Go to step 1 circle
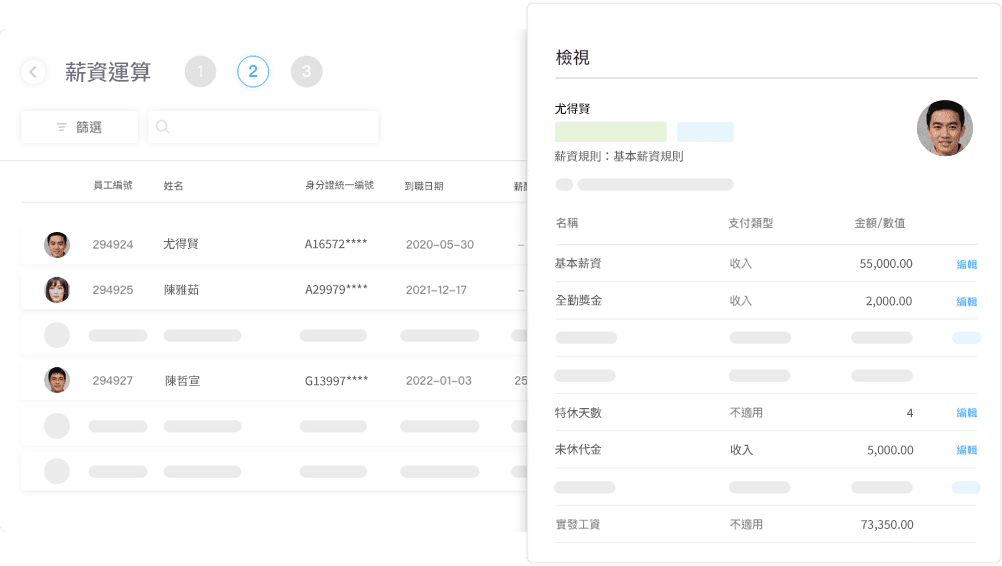Screen dimensions: 1002x566 coord(200,72)
